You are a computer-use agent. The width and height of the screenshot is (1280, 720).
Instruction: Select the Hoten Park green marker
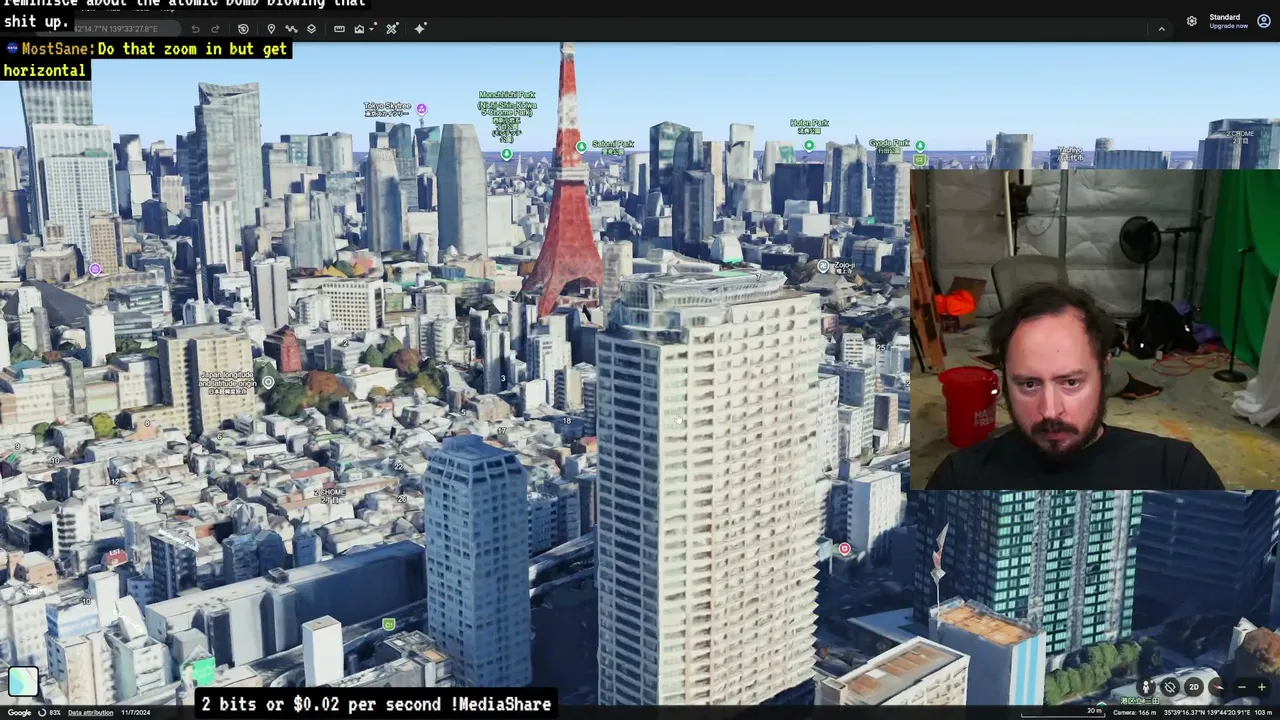tap(809, 145)
